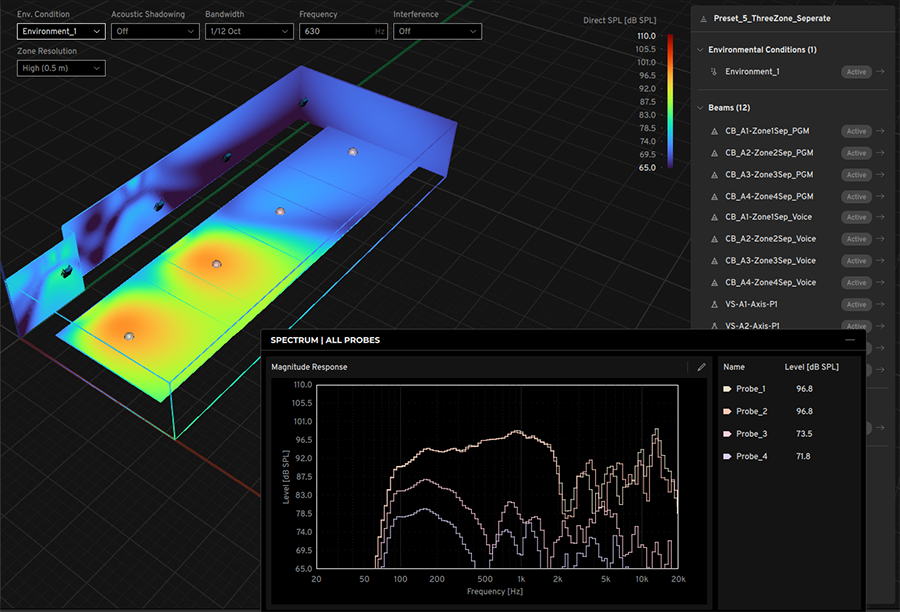900x612 pixels.
Task: Click the edit pencil icon in Magnitude Response
Action: [x=701, y=367]
